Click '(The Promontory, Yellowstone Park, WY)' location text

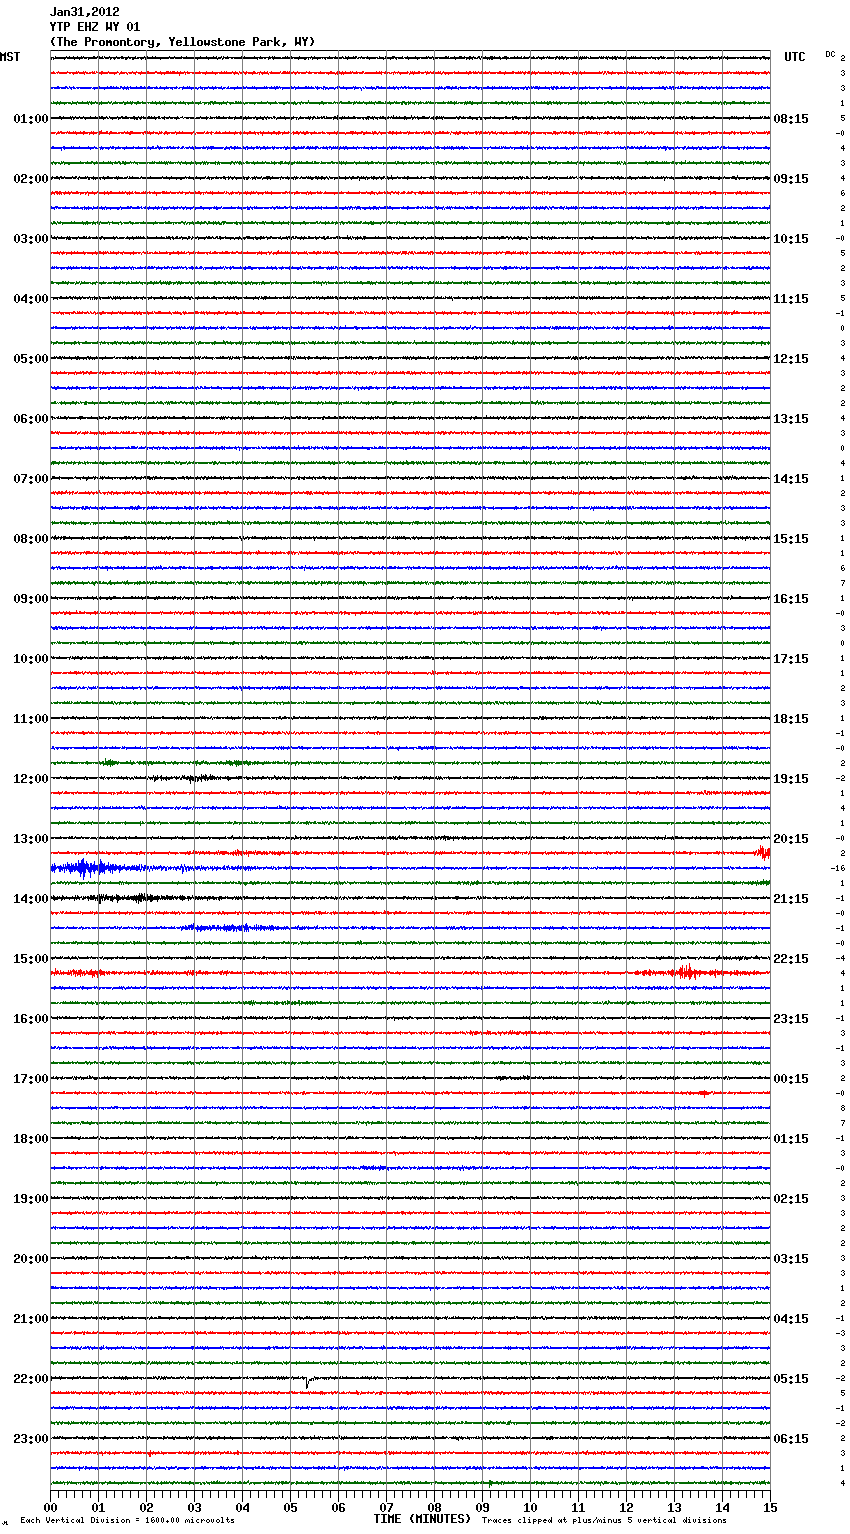(x=182, y=42)
